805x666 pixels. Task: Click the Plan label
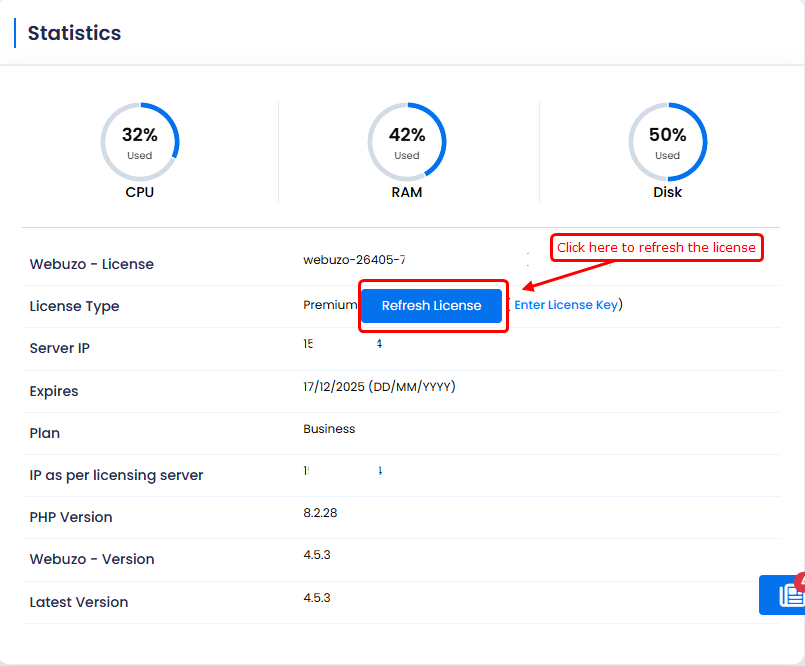[45, 433]
